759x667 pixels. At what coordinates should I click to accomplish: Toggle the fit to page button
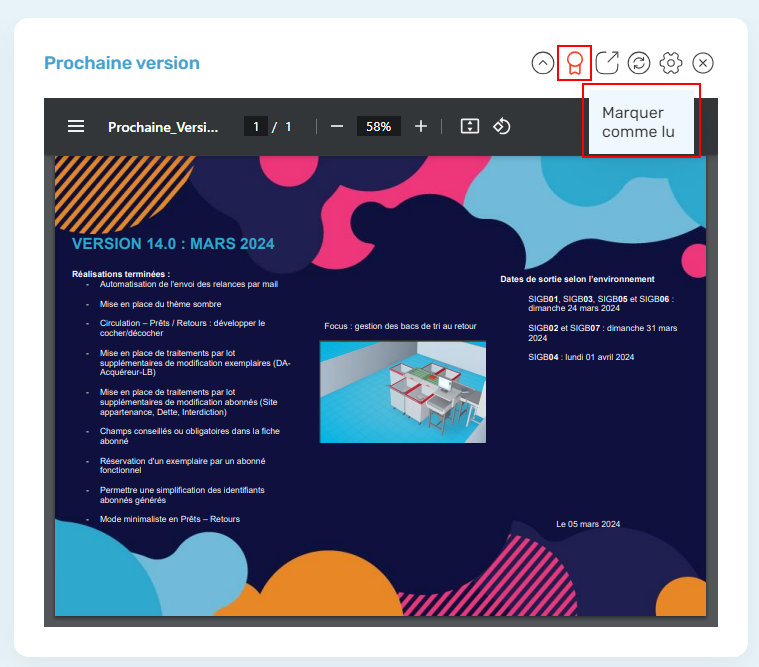[470, 126]
